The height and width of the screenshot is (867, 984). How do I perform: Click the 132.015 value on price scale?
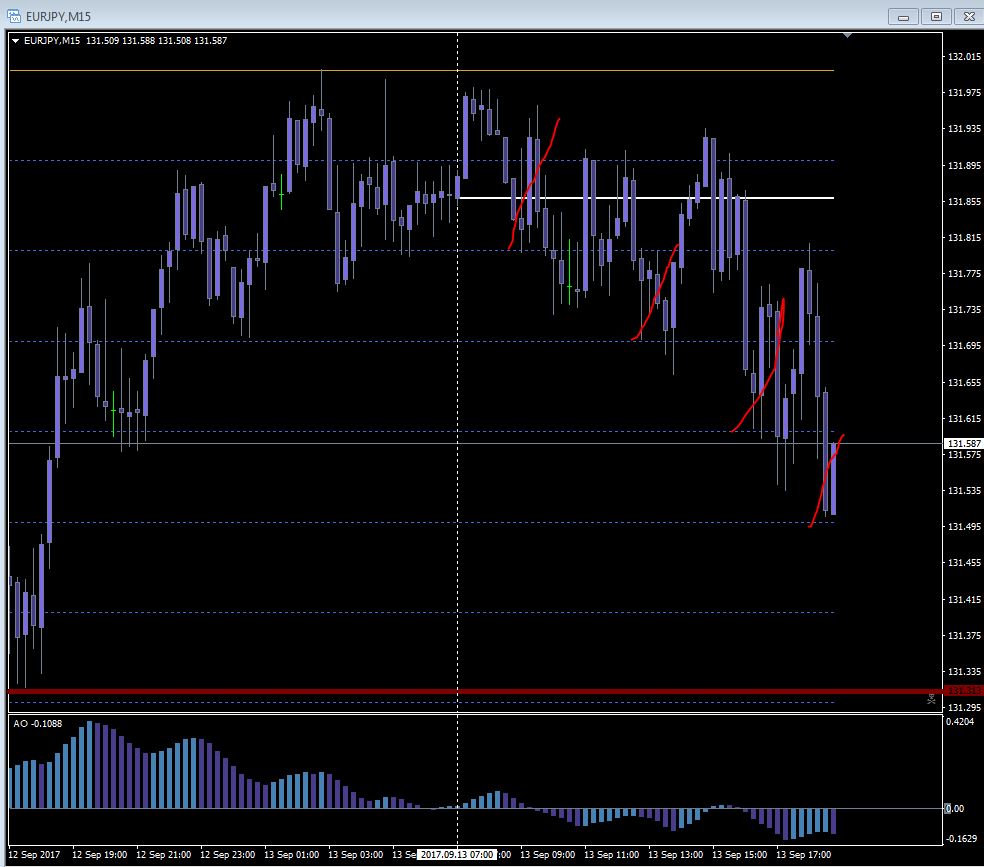coord(963,57)
